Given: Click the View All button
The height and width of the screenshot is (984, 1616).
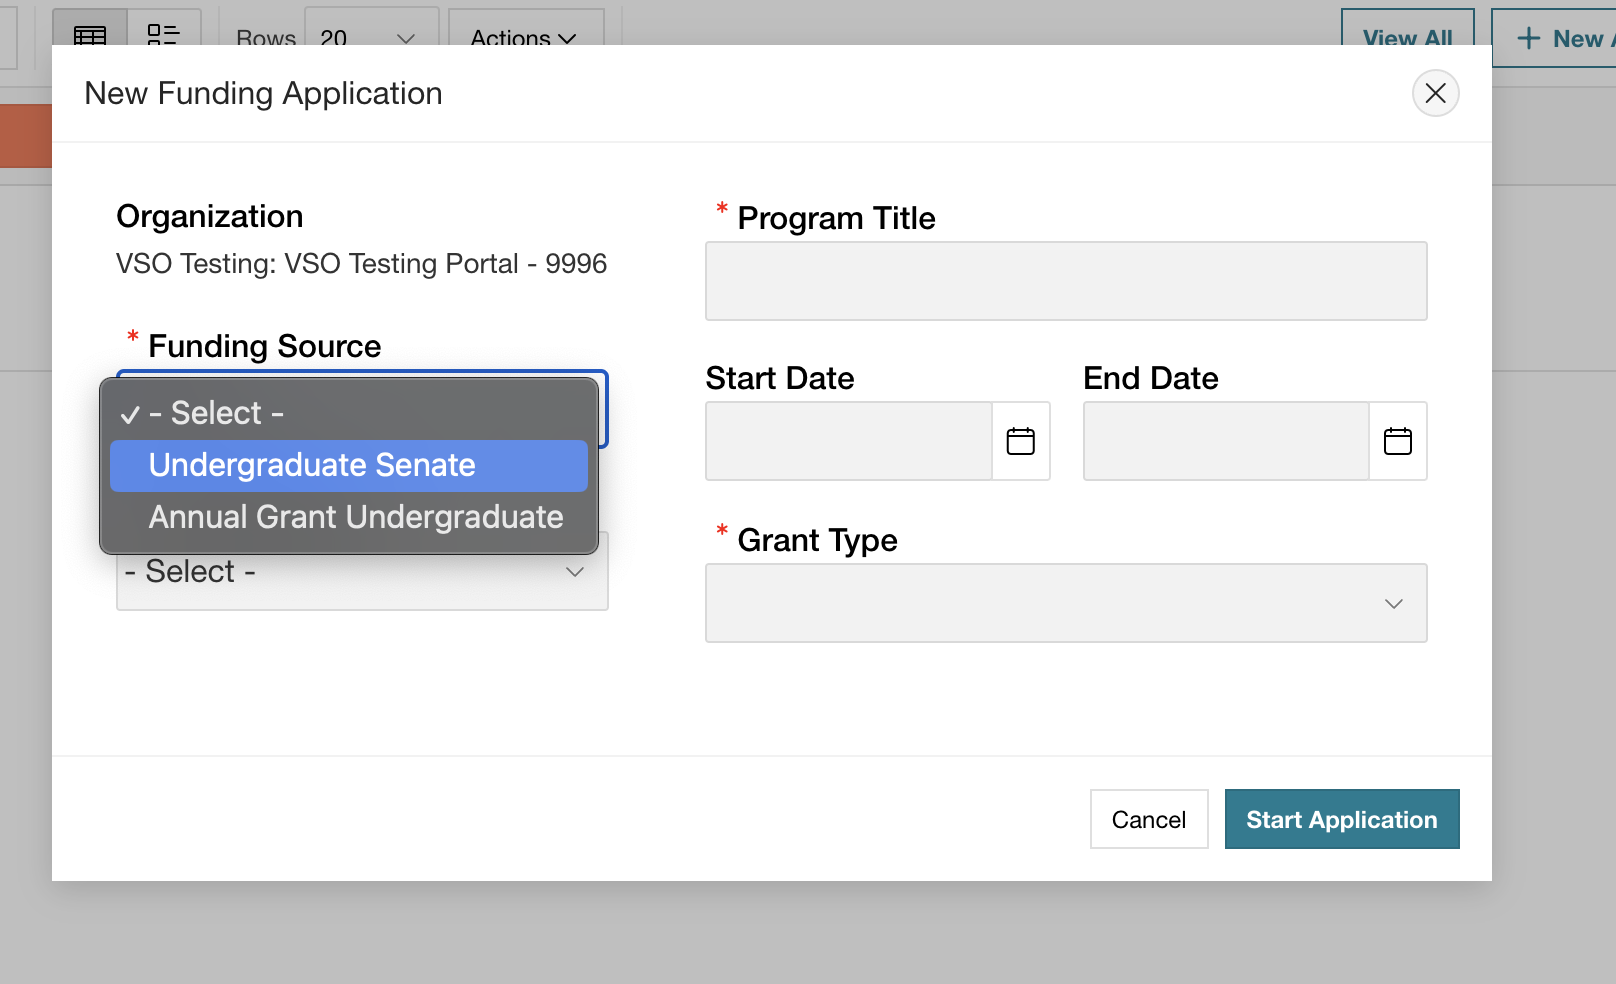Looking at the screenshot, I should pos(1407,38).
